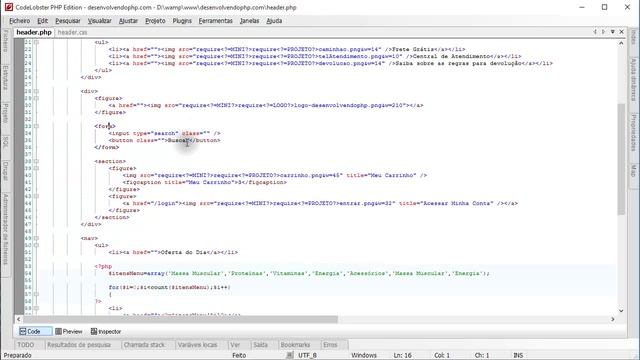Click the Ln: 16 status entry
Screen dimensions: 640x360
pos(402,356)
